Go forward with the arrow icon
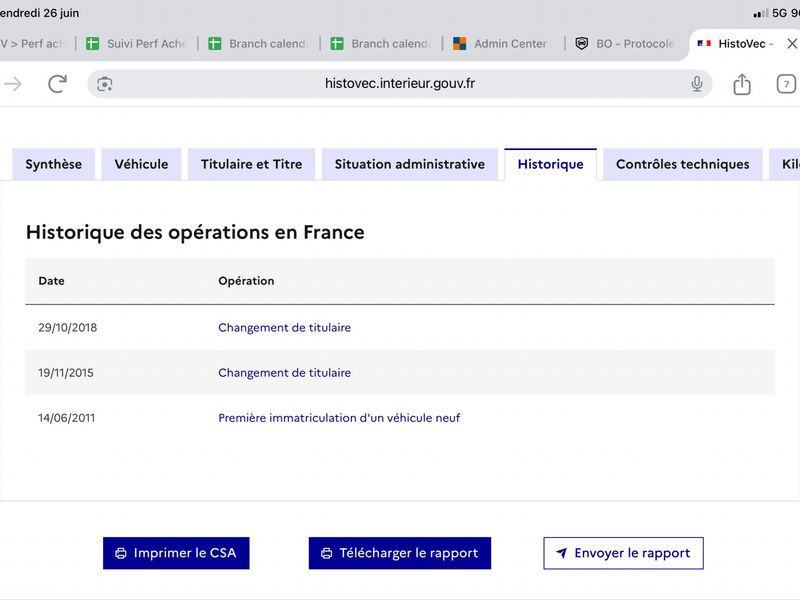This screenshot has height=600, width=800. pos(13,84)
